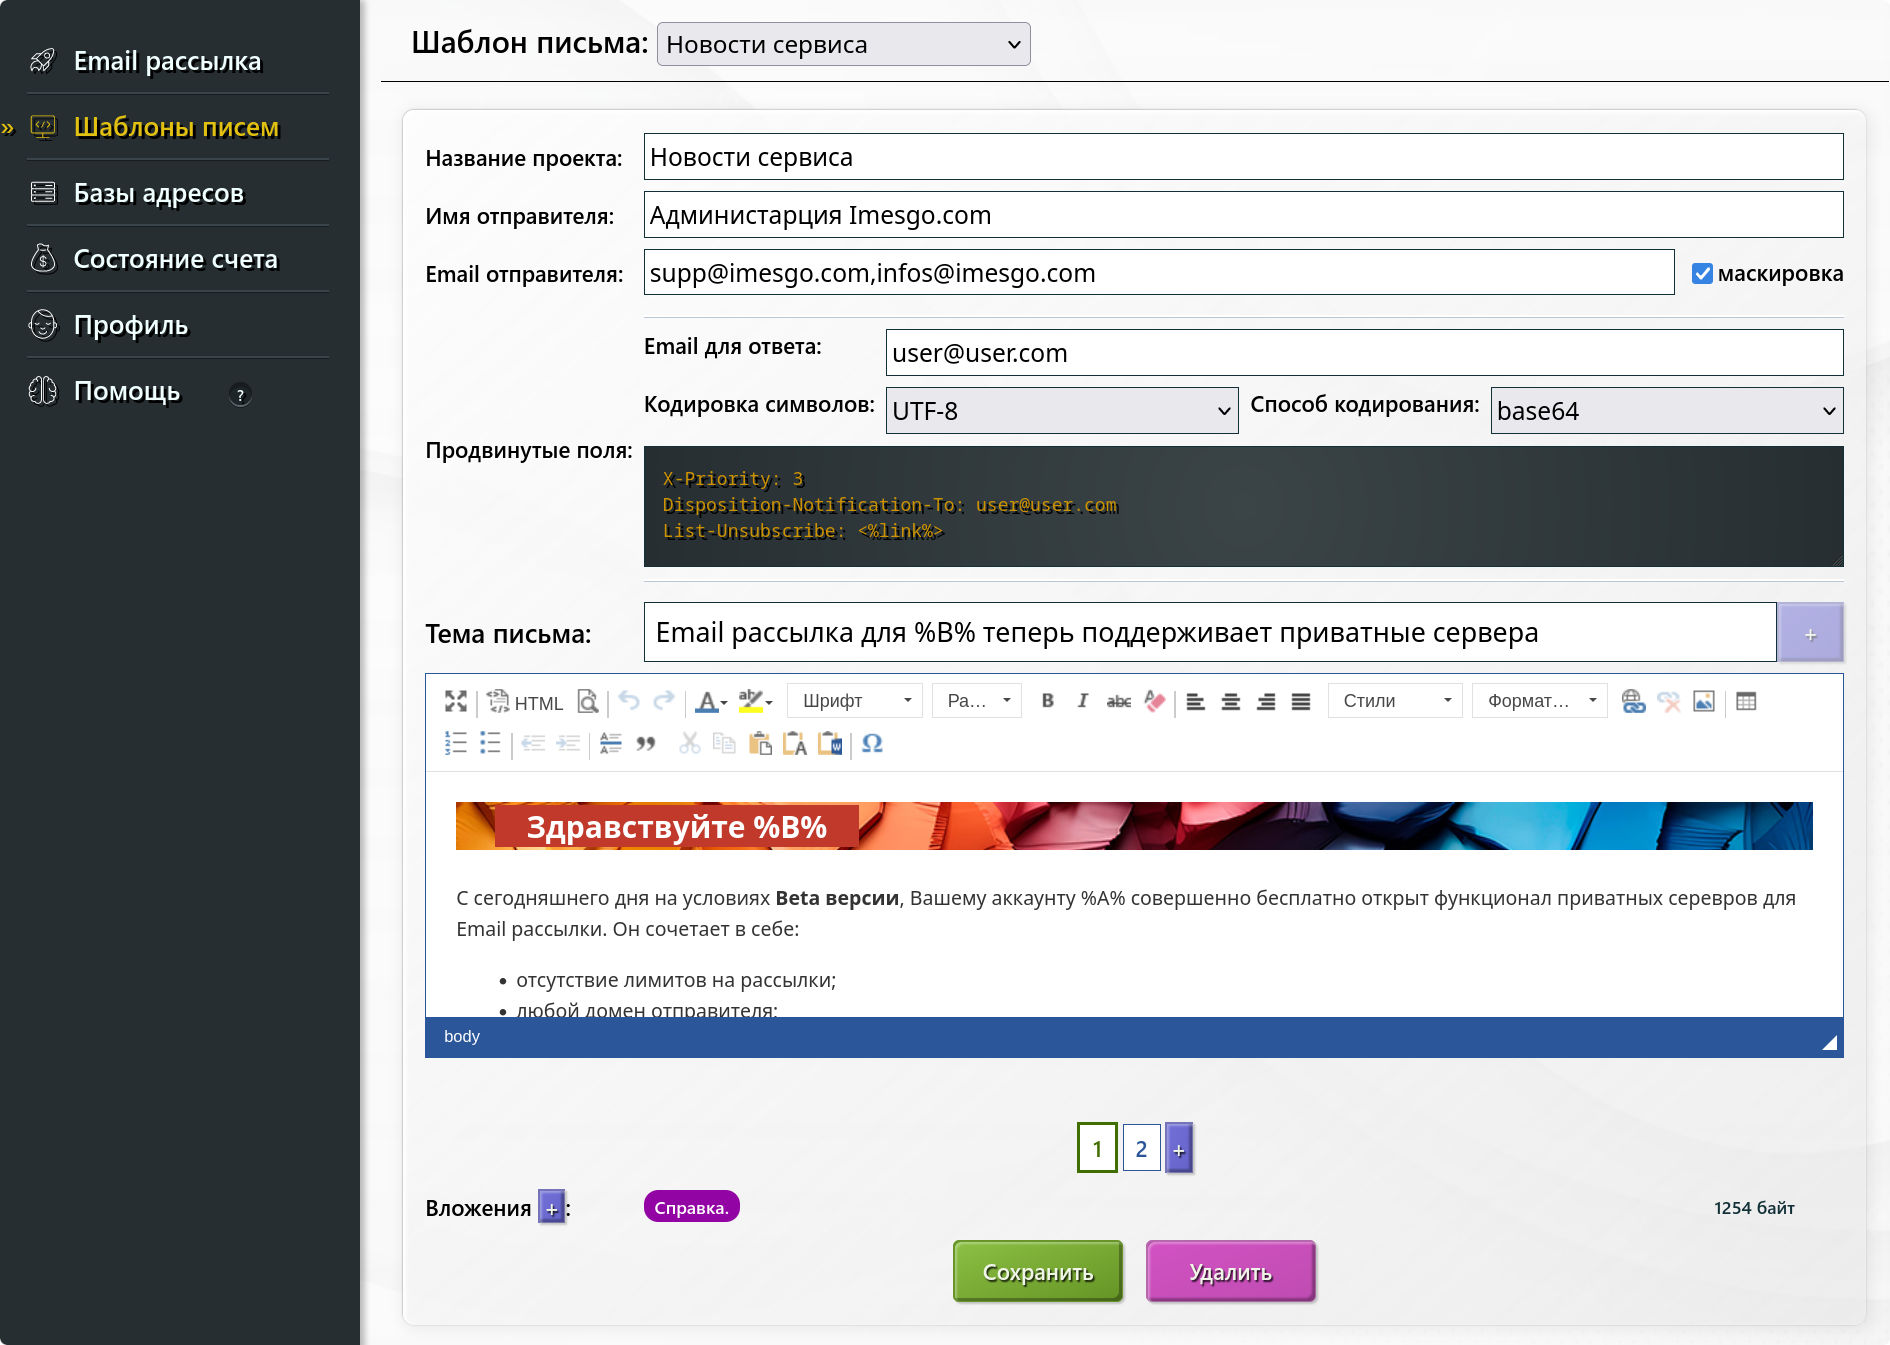Insert a numbered list
The image size is (1890, 1345).
tap(456, 744)
